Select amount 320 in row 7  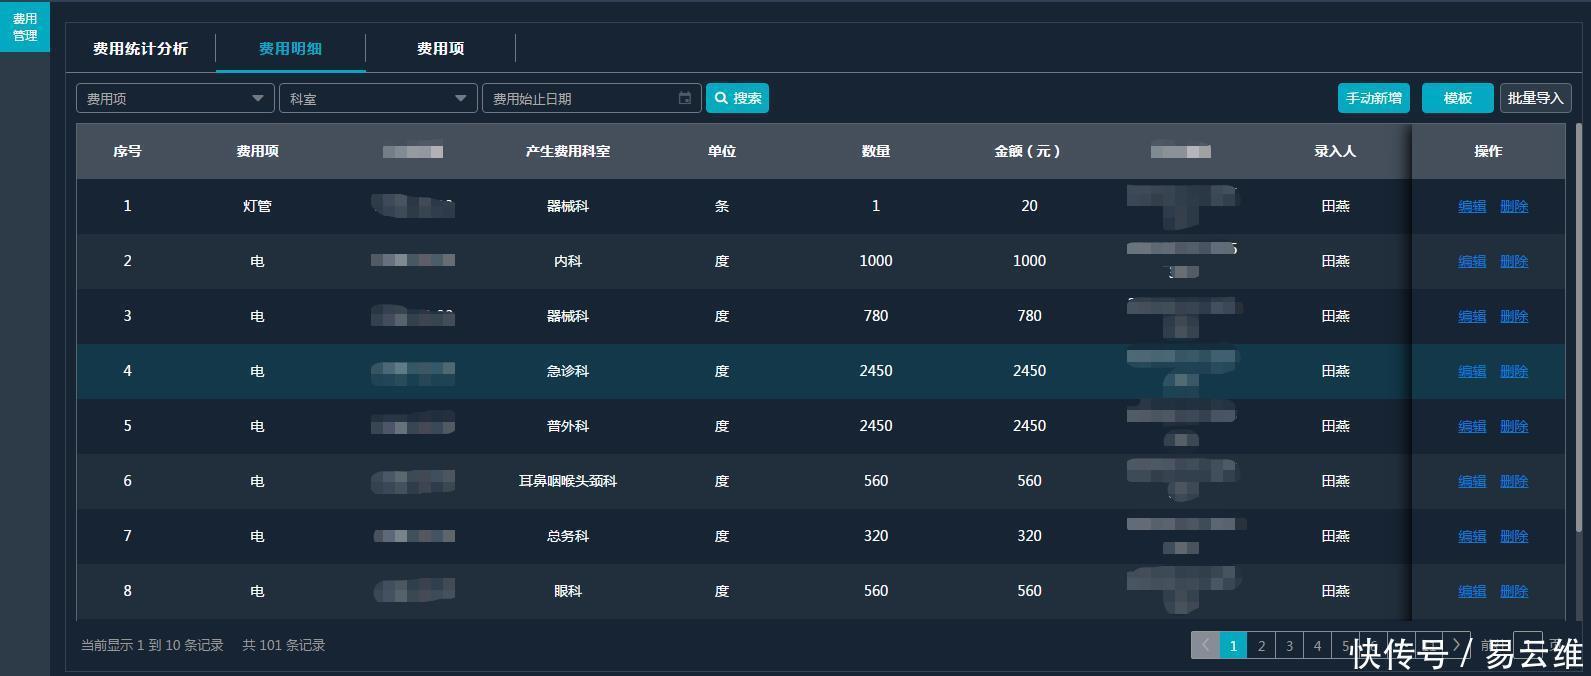pyautogui.click(x=1029, y=536)
